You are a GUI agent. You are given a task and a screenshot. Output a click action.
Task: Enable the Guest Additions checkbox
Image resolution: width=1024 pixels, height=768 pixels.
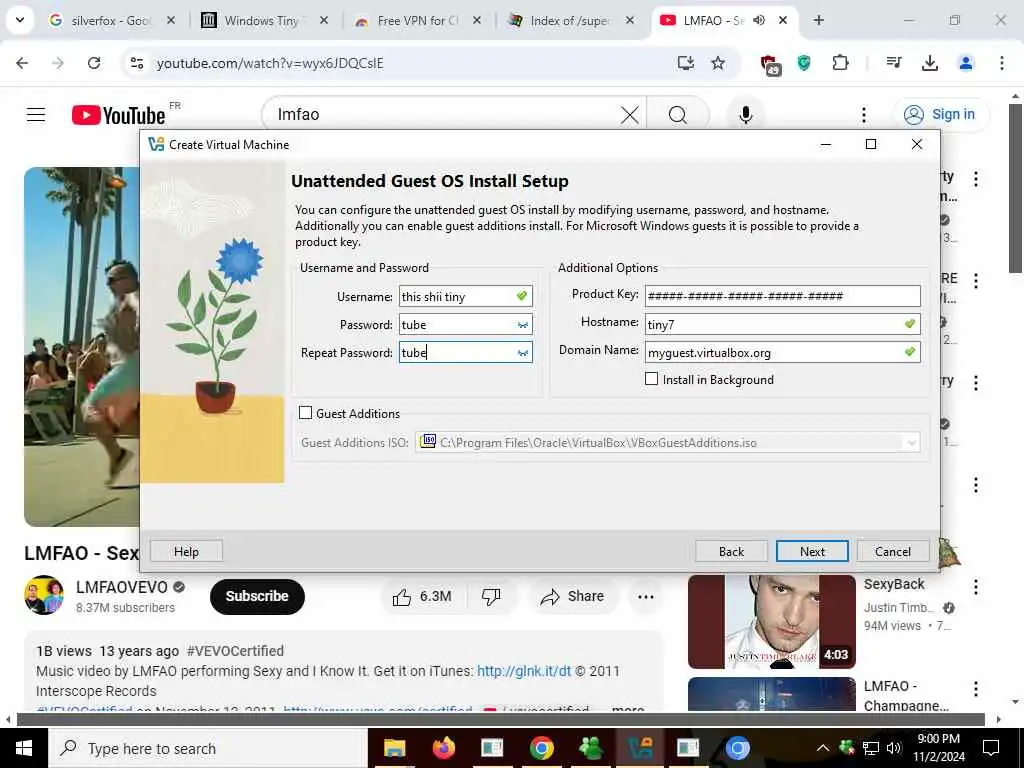305,413
